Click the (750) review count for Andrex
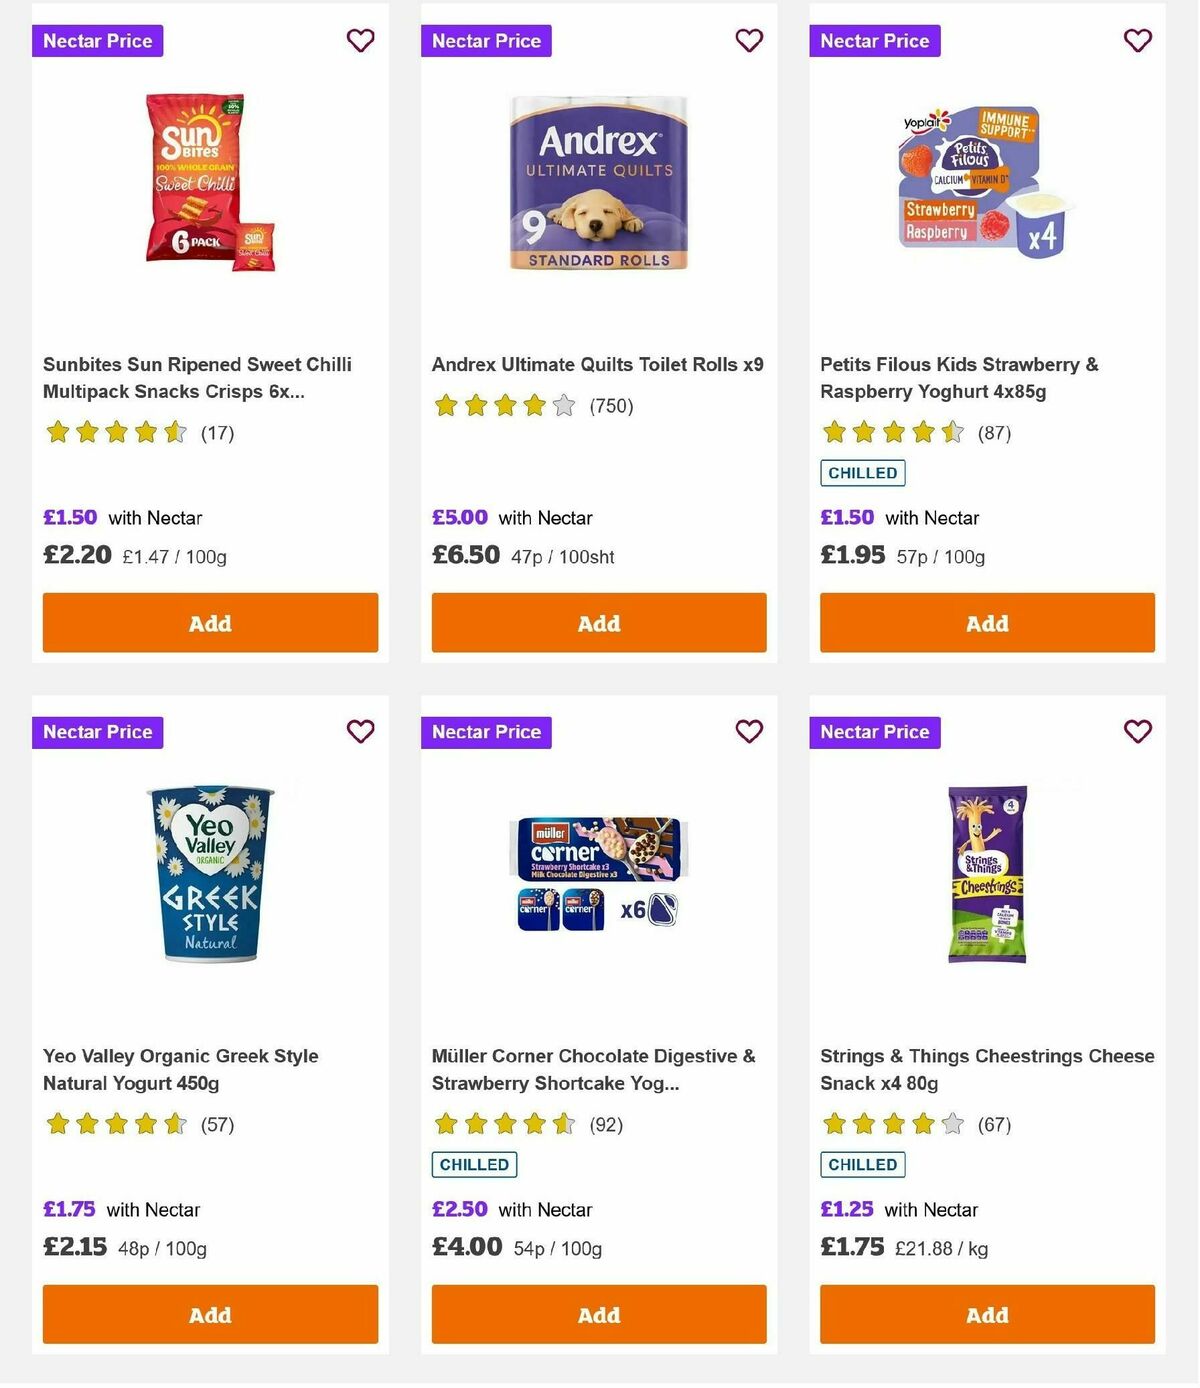This screenshot has height=1388, width=1200. (610, 406)
